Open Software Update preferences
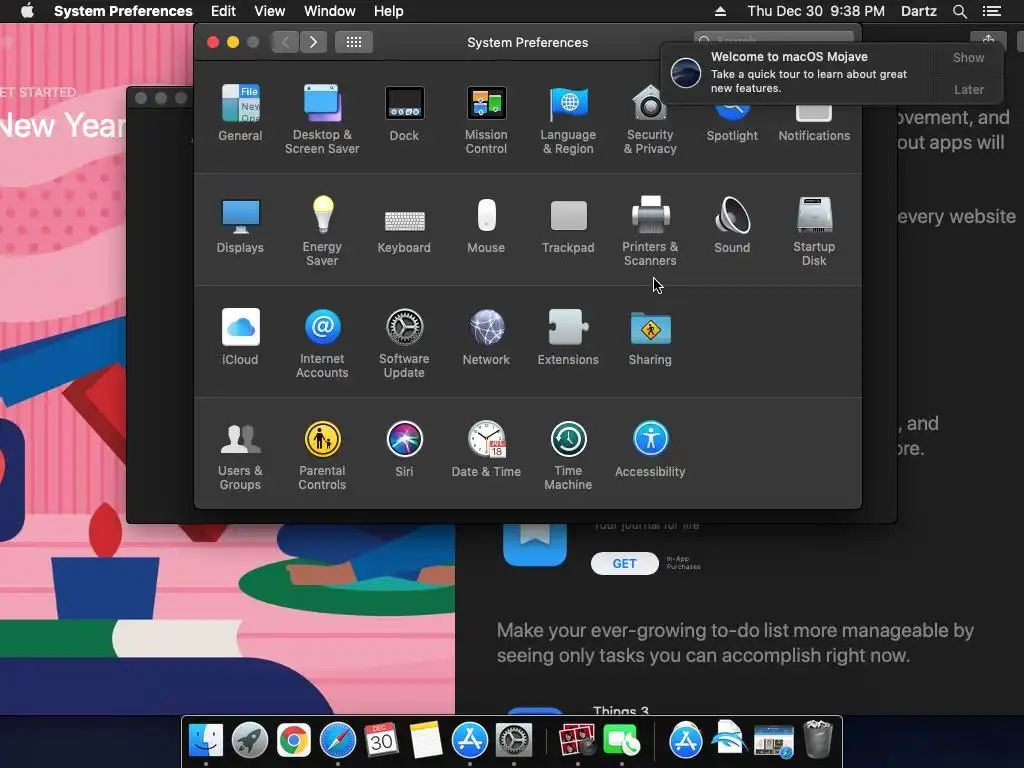The image size is (1024, 768). click(404, 344)
